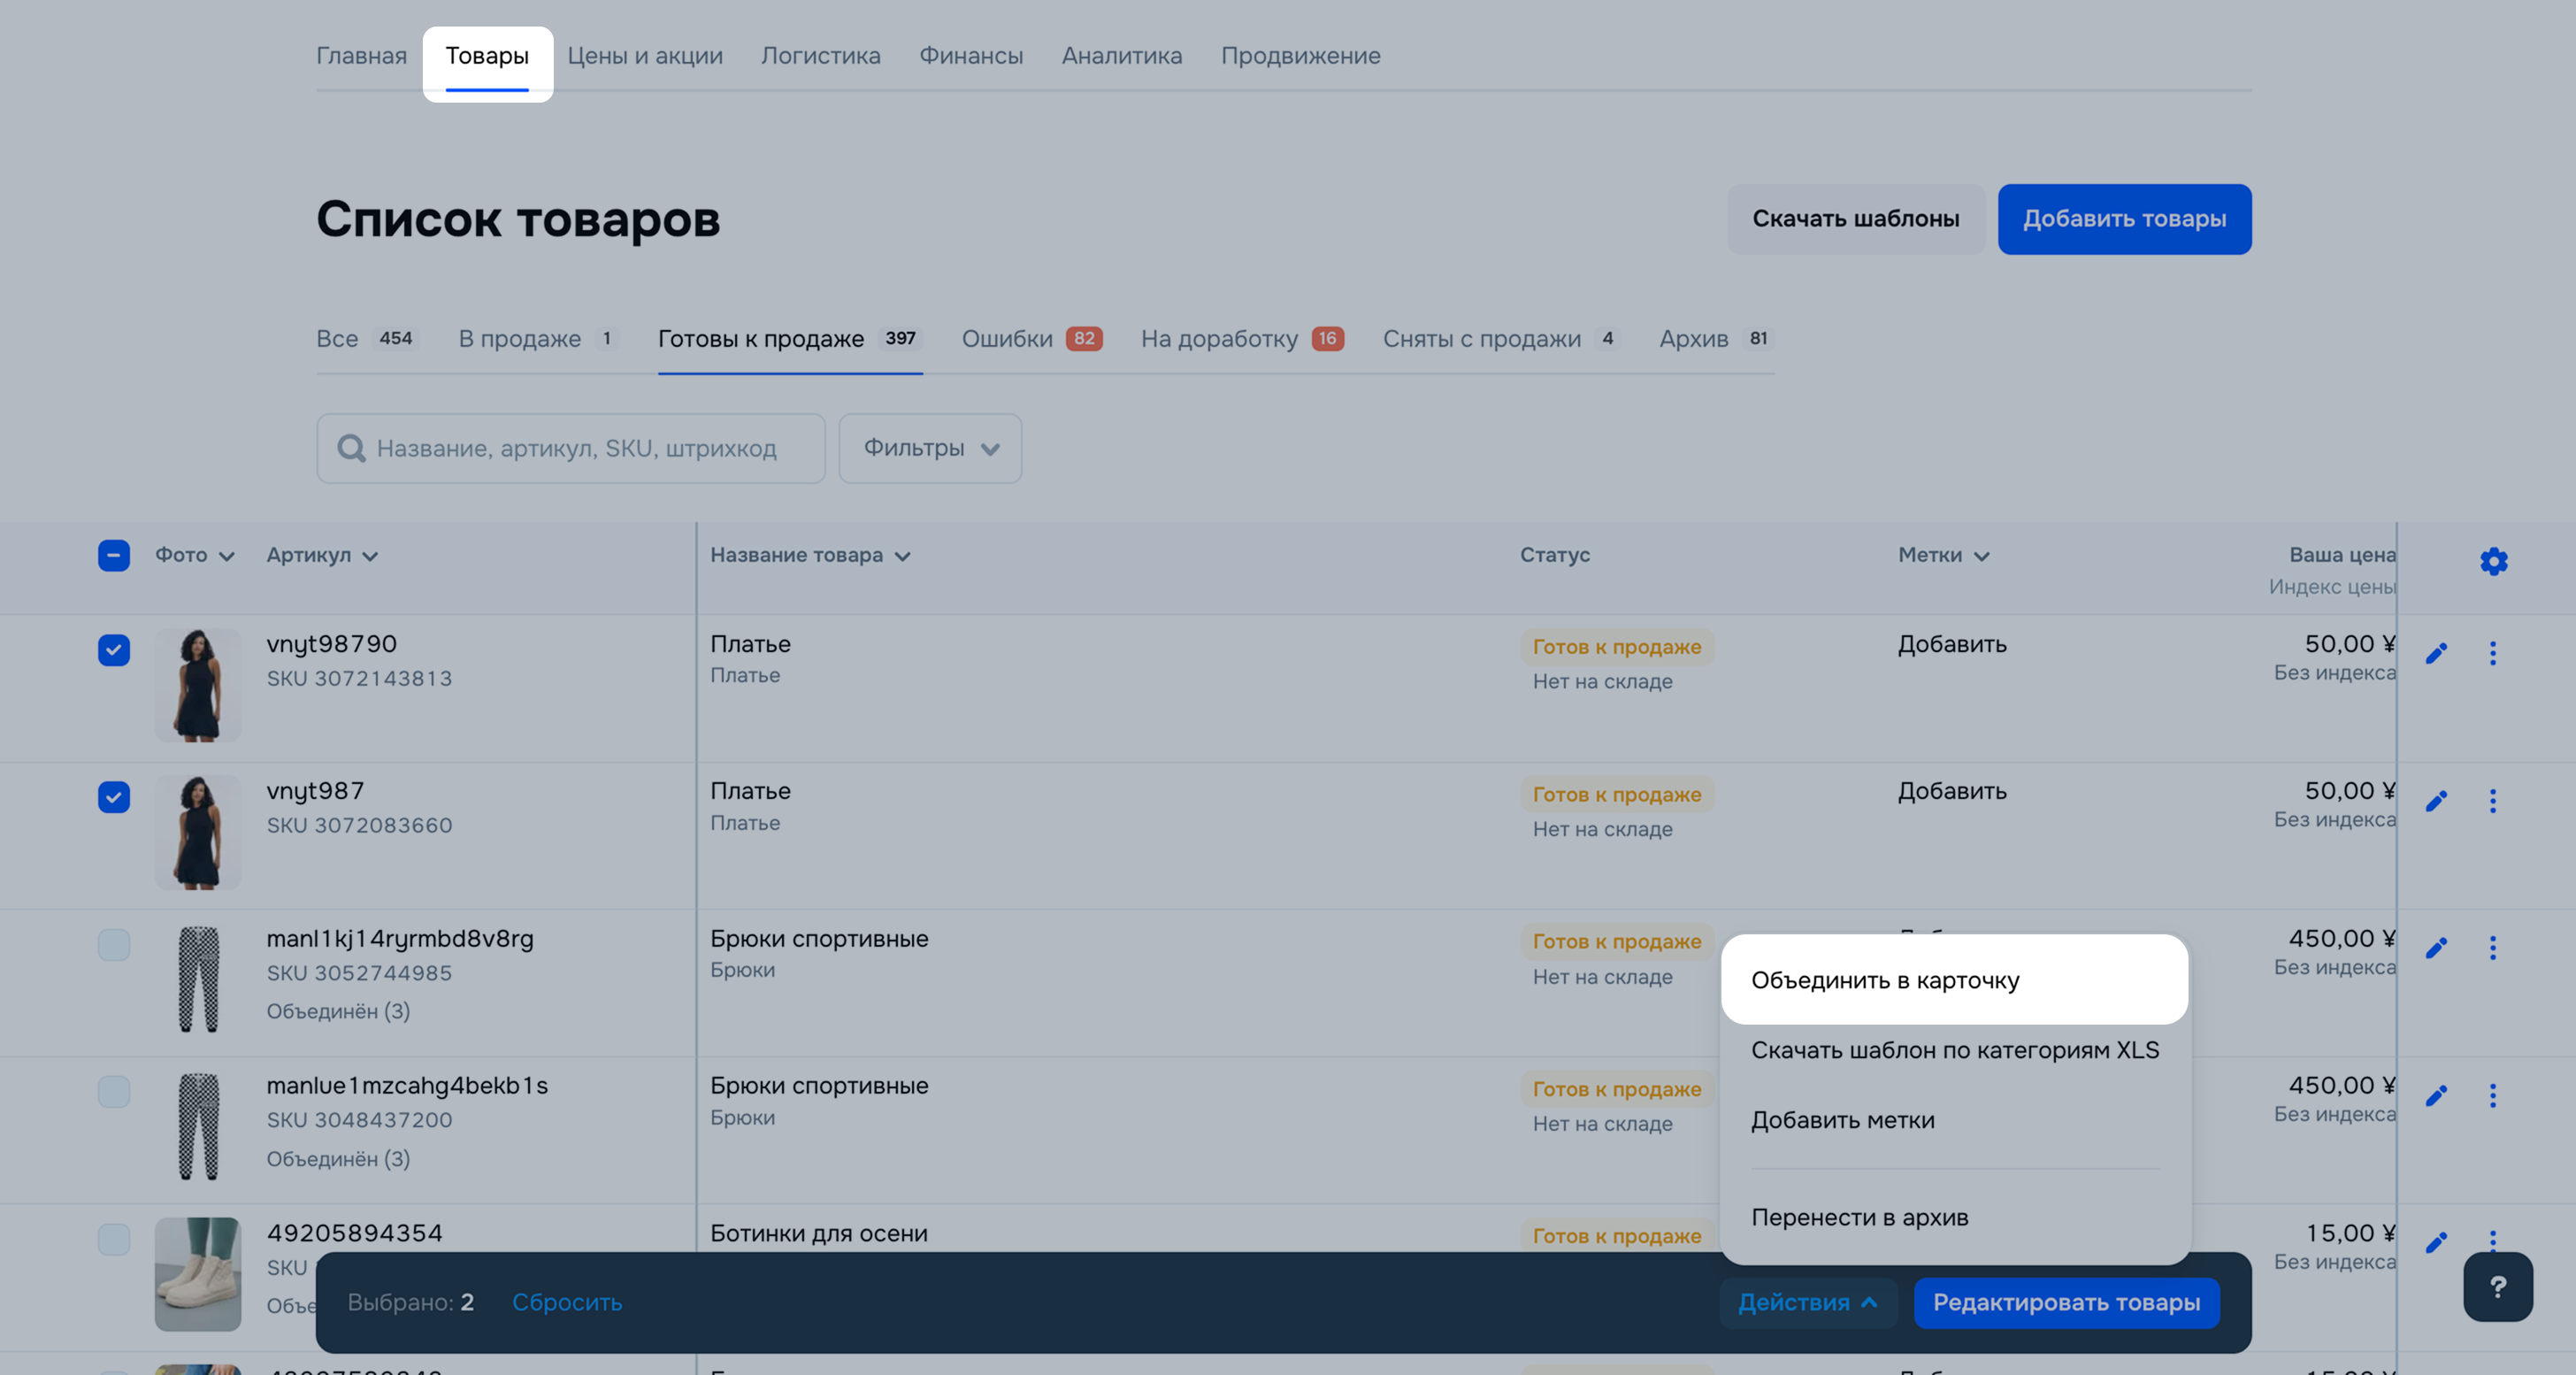2576x1375 pixels.
Task: Open table column settings gear icon
Action: (2493, 561)
